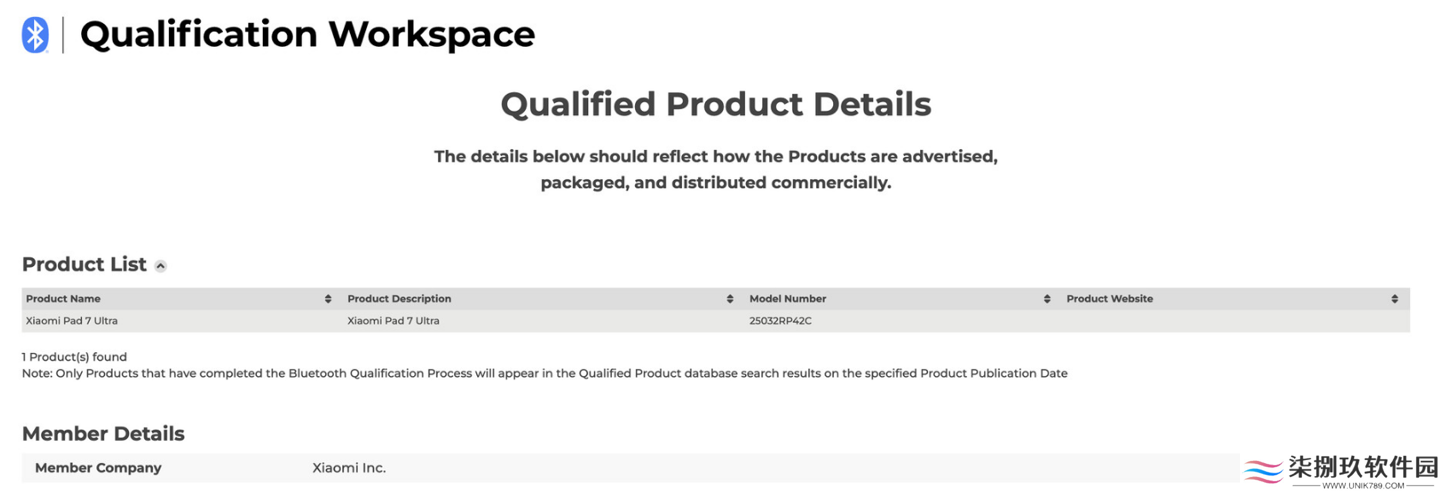1440x497 pixels.
Task: Sort by Product Name column arrows
Action: point(328,299)
